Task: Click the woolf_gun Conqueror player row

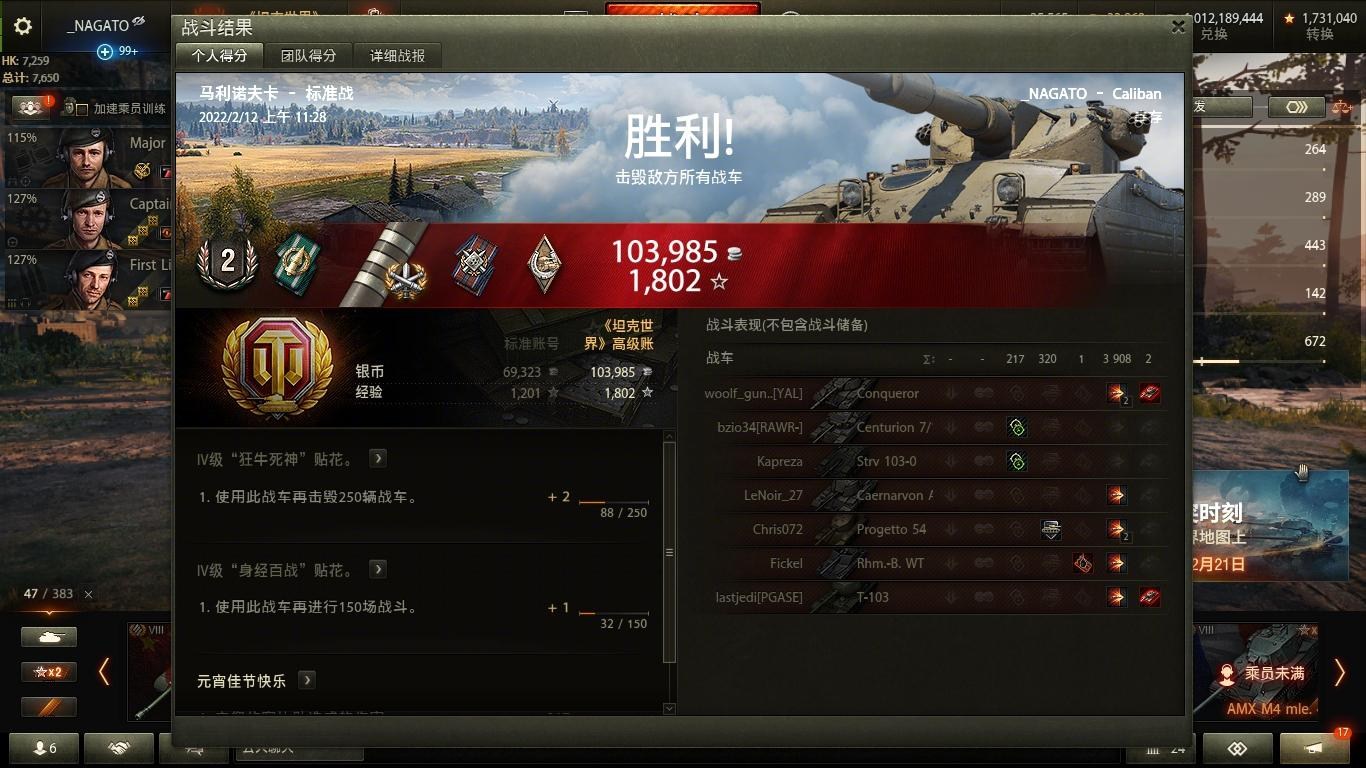Action: pos(935,394)
